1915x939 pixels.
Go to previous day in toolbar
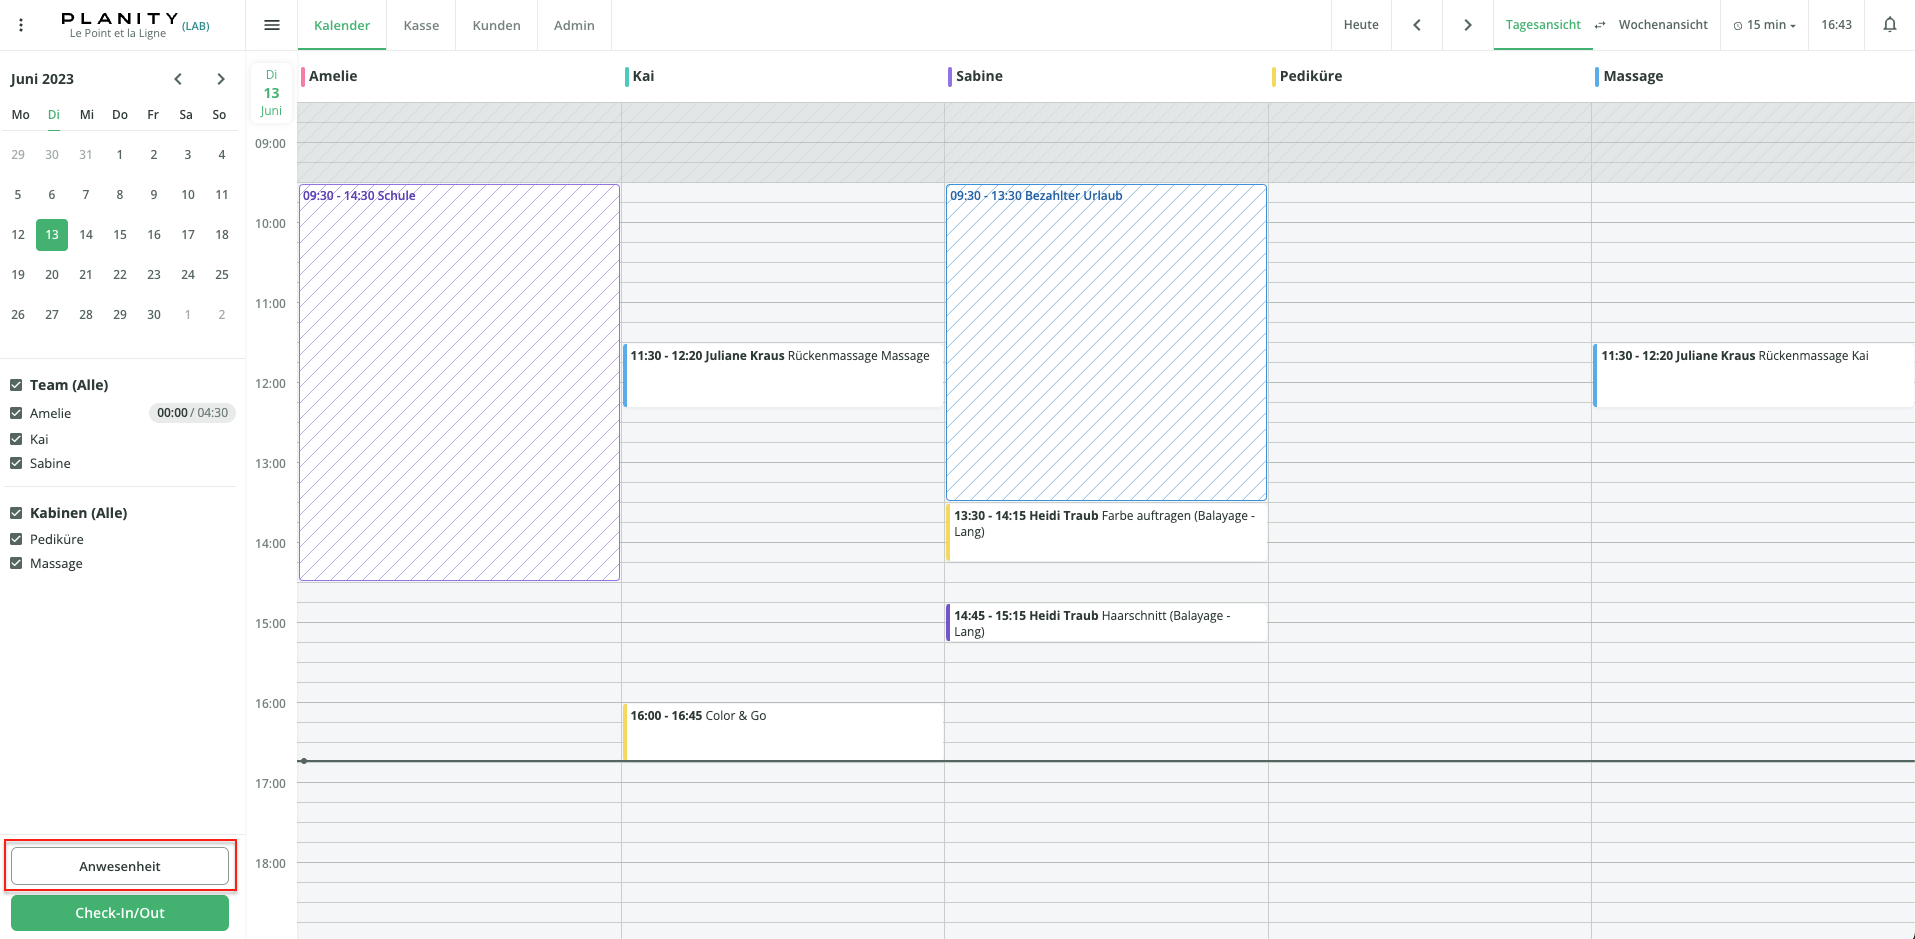click(x=1416, y=25)
